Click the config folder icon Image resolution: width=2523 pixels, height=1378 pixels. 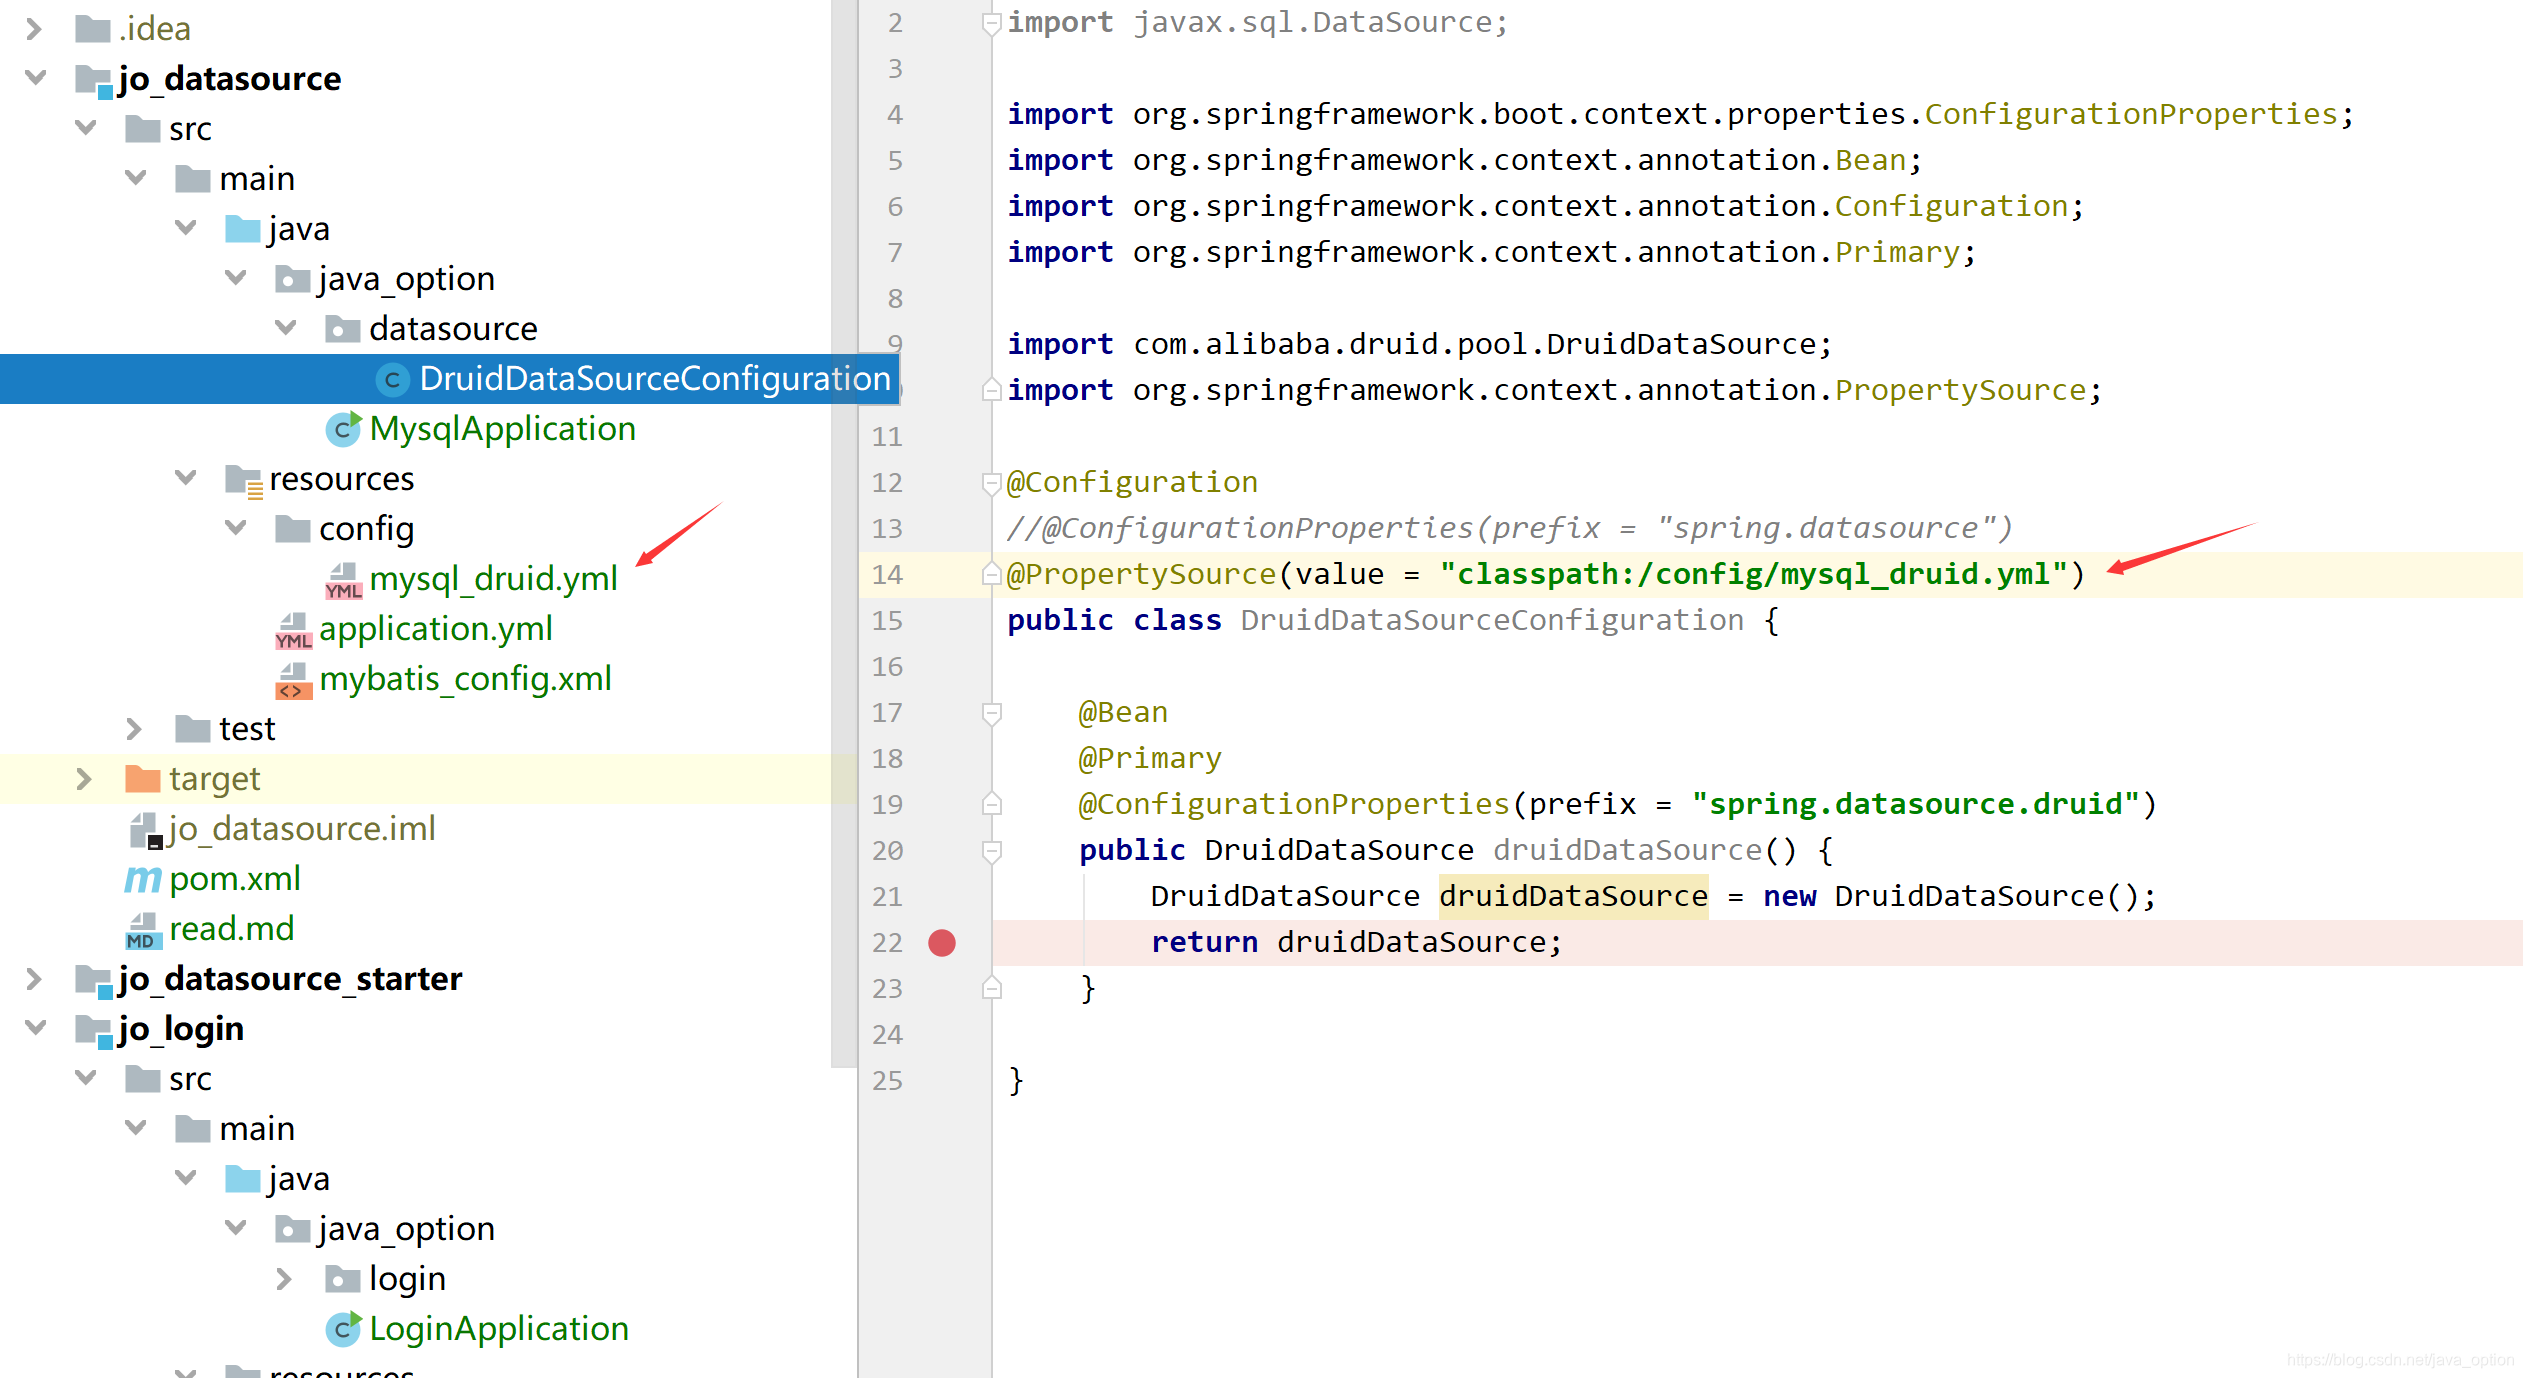coord(293,529)
